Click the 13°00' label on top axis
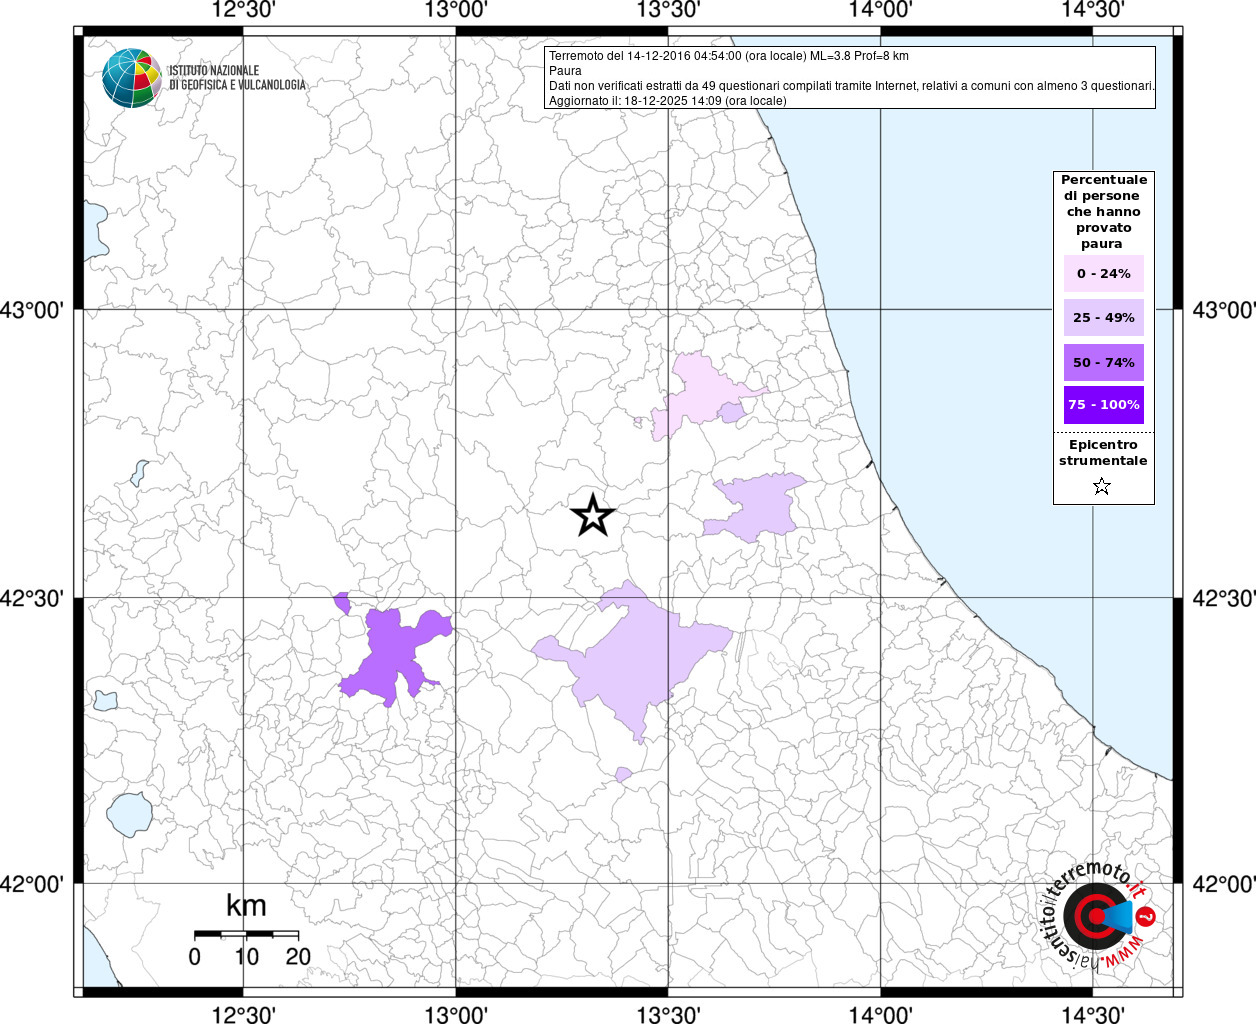Screen dimensions: 1256x1024 pyautogui.click(x=456, y=11)
